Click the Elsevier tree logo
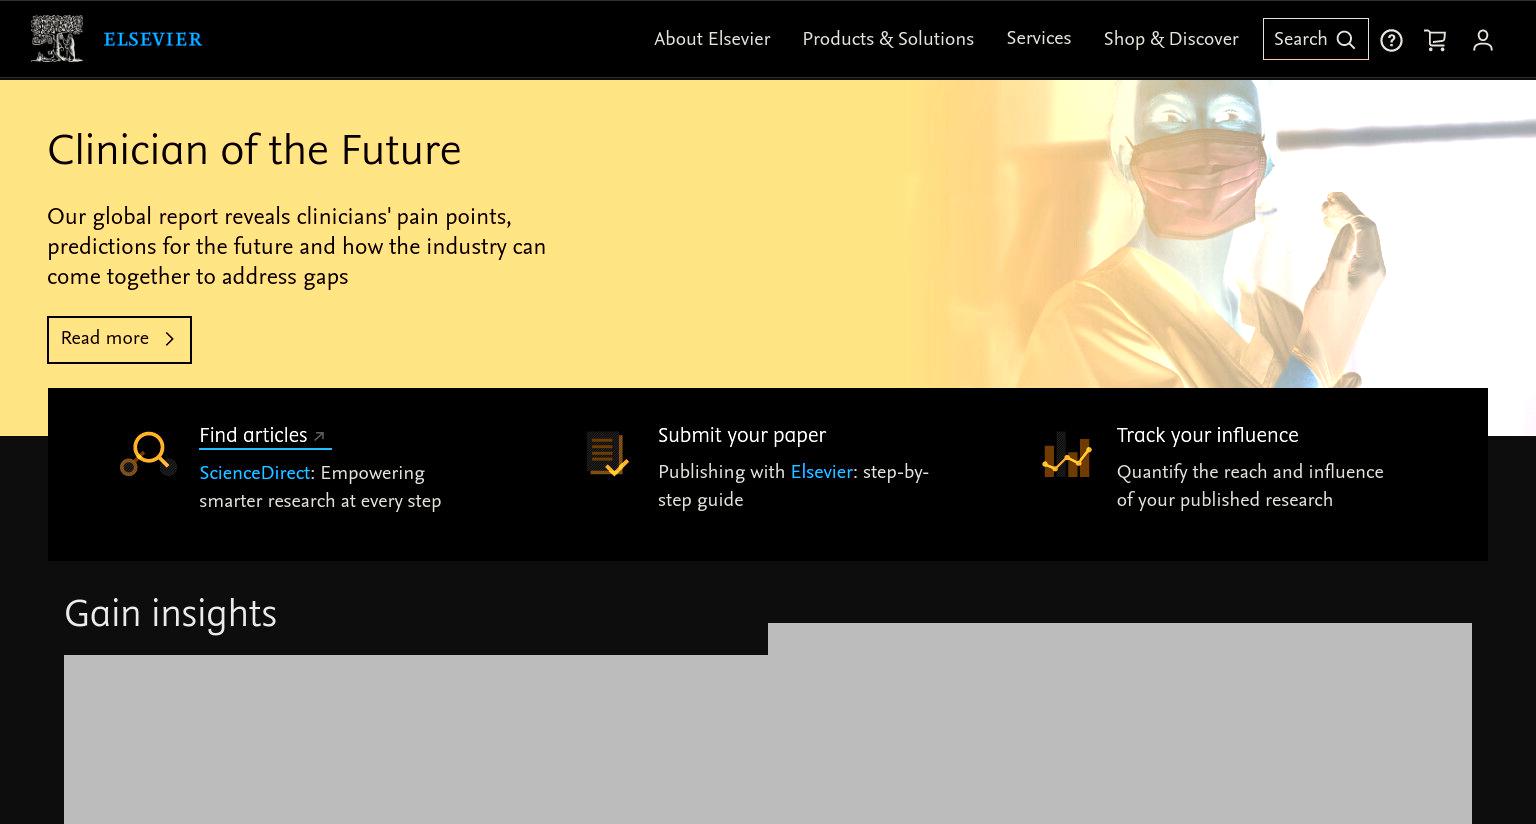Viewport: 1536px width, 824px height. (57, 39)
